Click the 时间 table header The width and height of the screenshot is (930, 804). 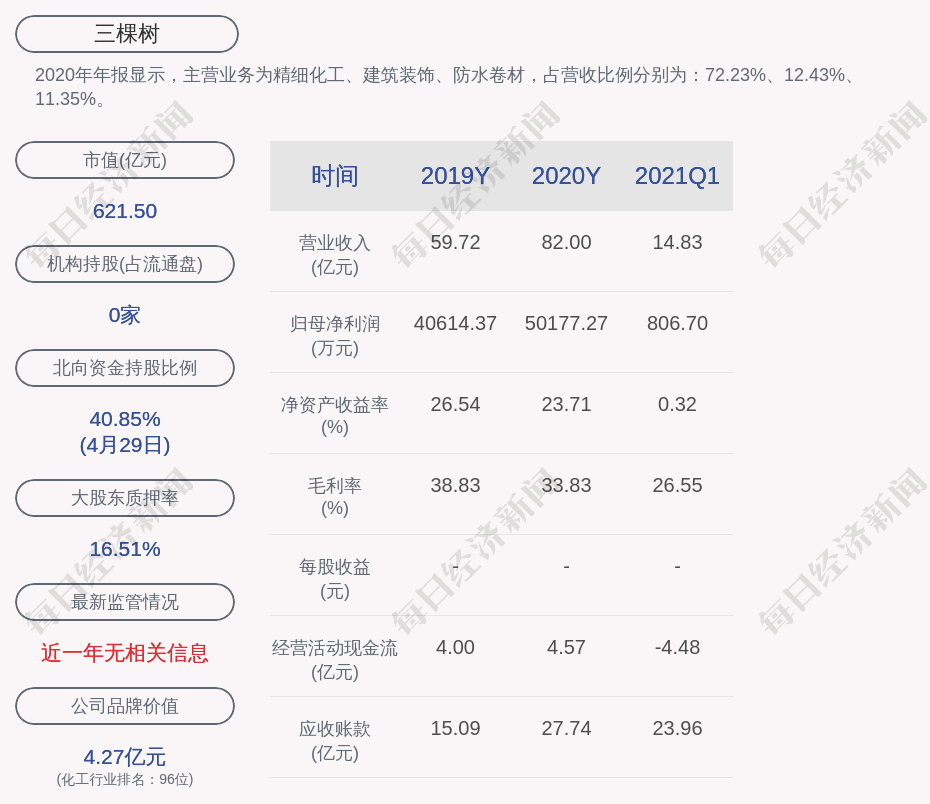(x=335, y=176)
